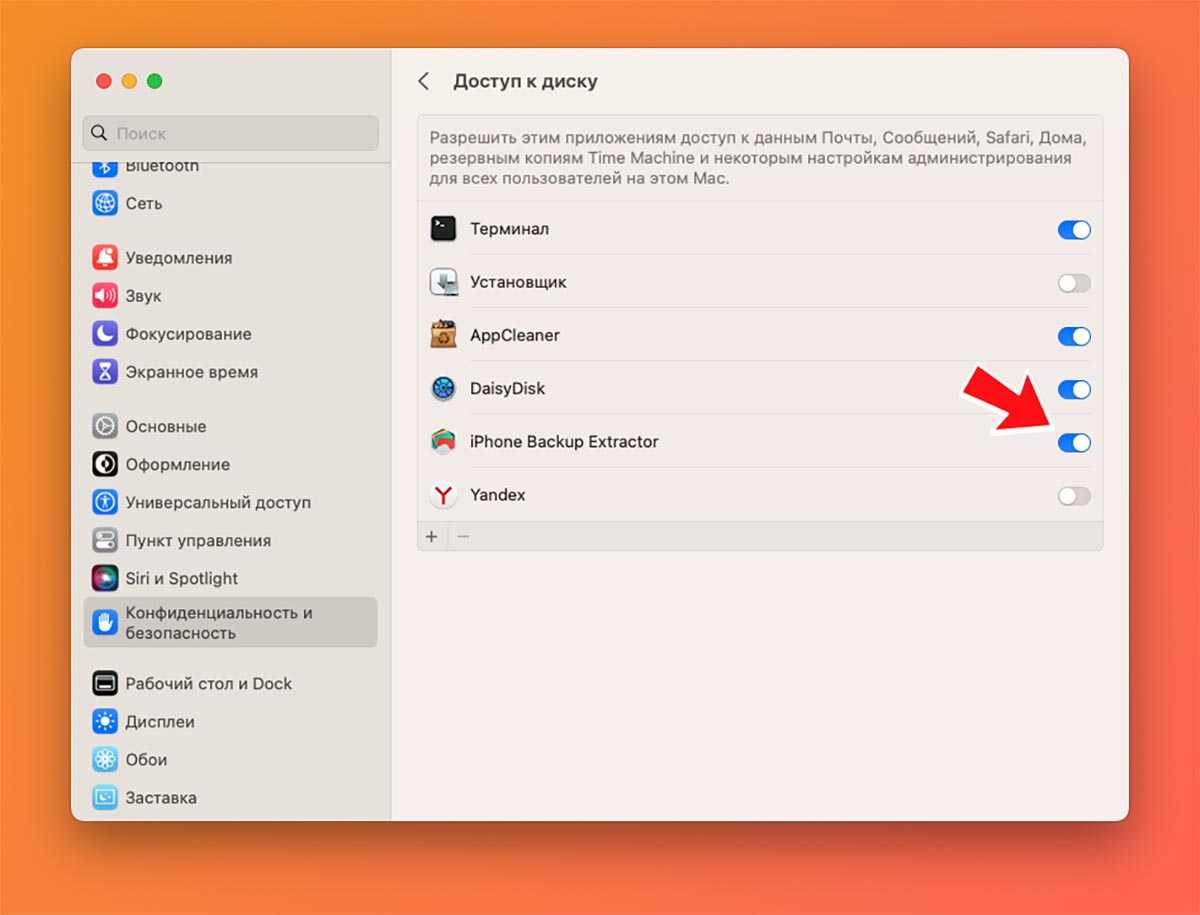This screenshot has height=915, width=1200.
Task: Enable disk access for Установщик
Action: click(x=1074, y=283)
